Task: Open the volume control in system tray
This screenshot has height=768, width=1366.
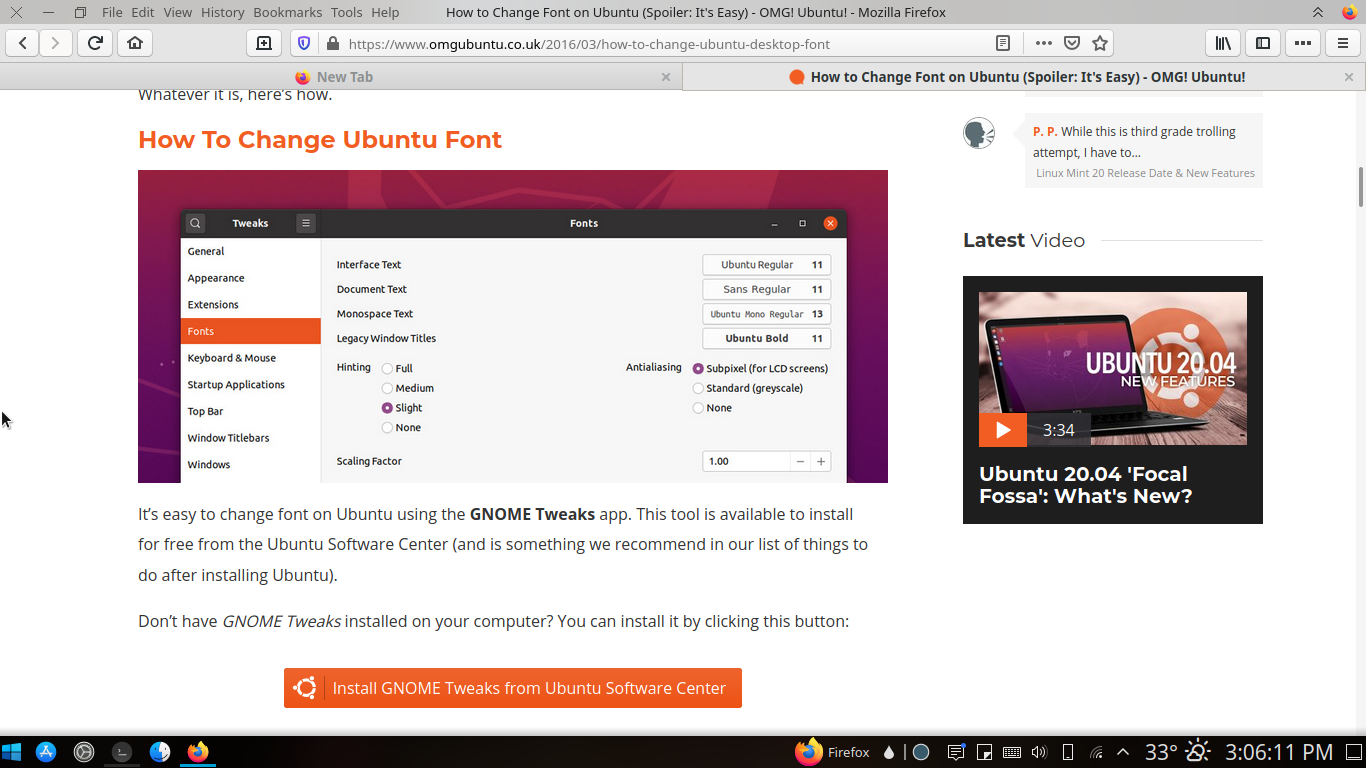Action: point(1039,752)
